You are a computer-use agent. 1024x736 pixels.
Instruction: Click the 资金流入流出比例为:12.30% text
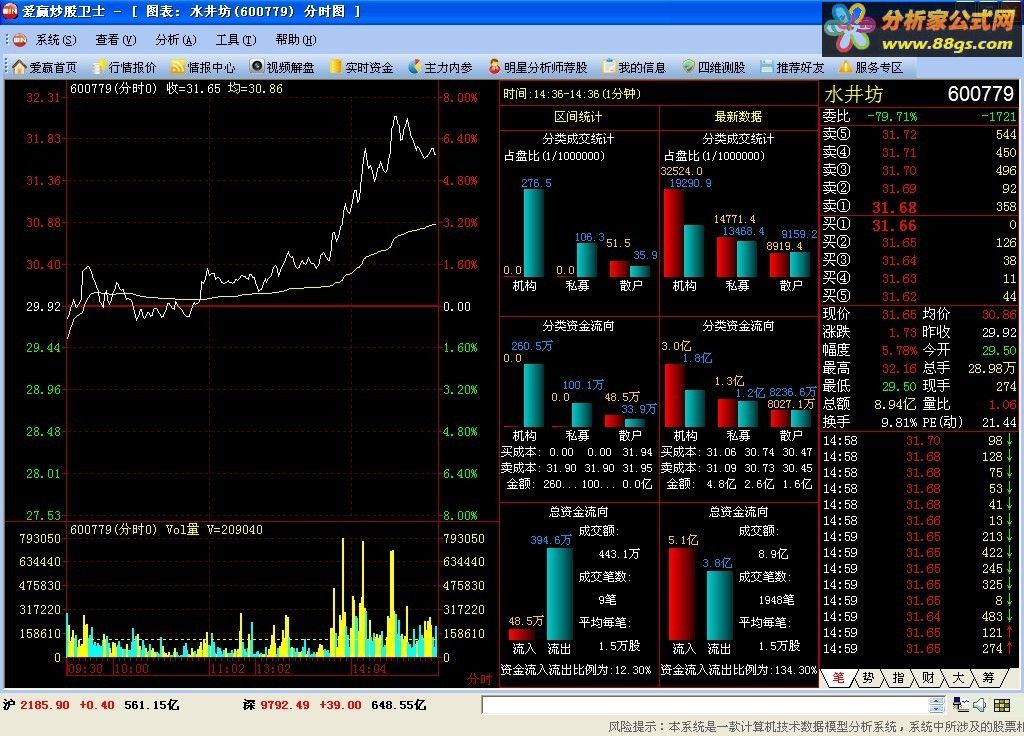pos(576,670)
